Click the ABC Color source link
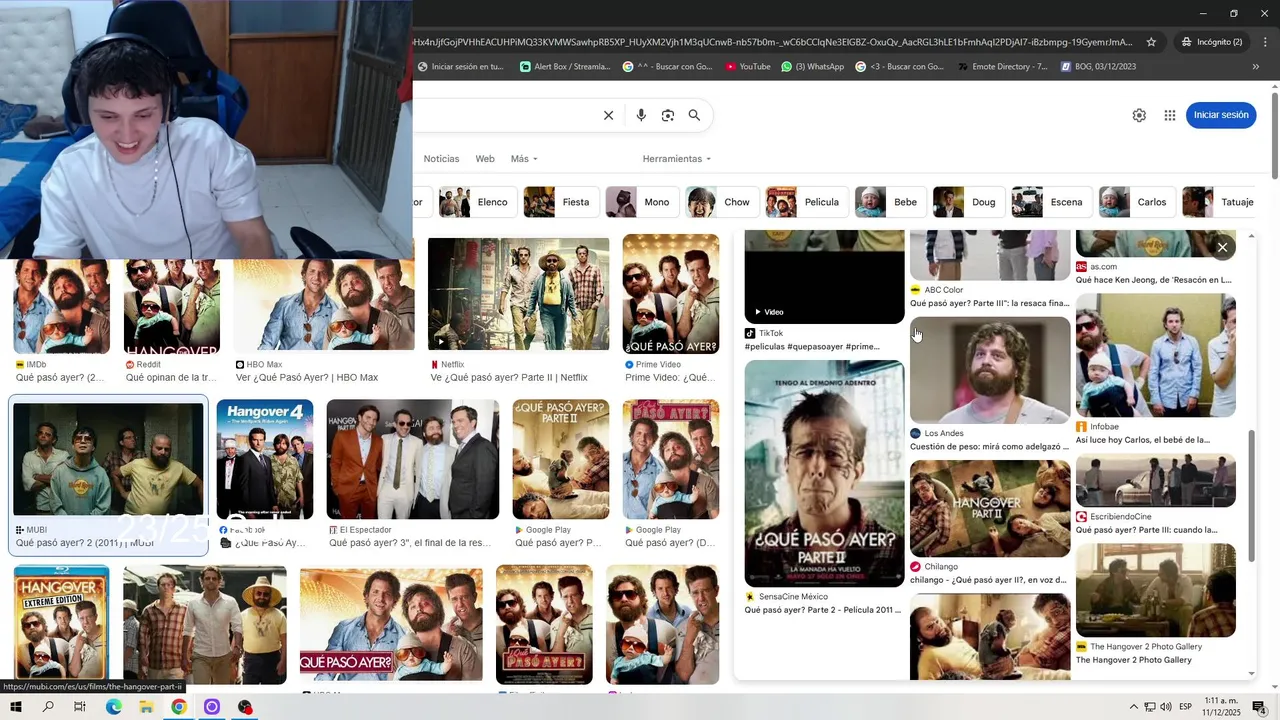Image resolution: width=1280 pixels, height=720 pixels. 943,290
